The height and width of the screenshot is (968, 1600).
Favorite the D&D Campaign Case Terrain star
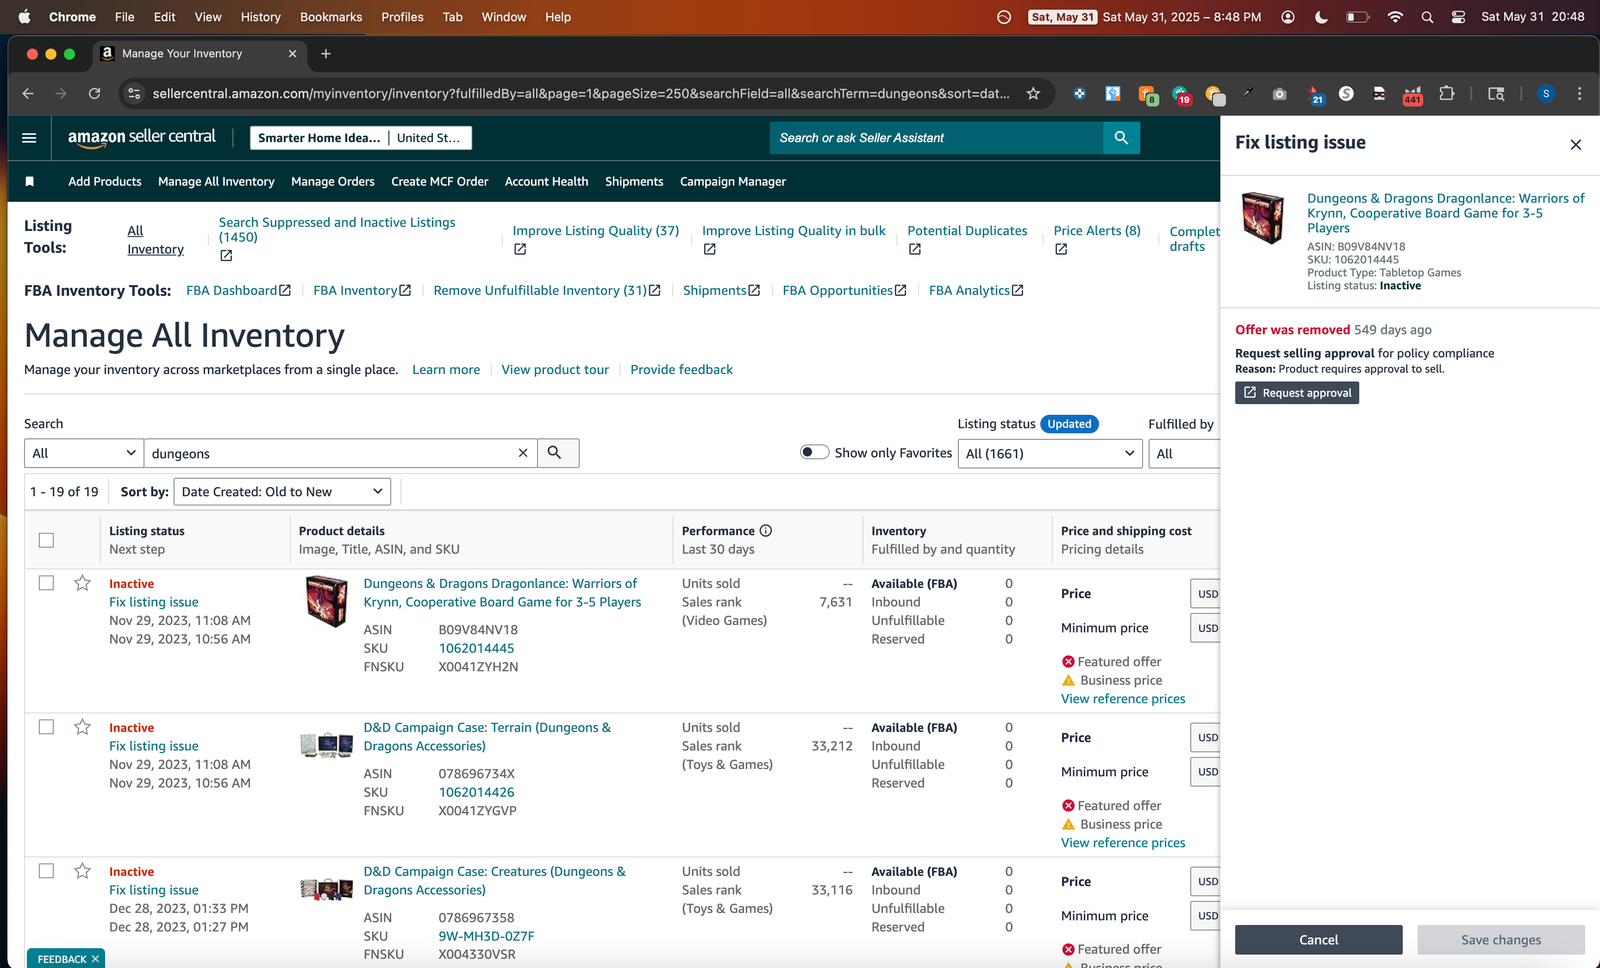(x=82, y=727)
